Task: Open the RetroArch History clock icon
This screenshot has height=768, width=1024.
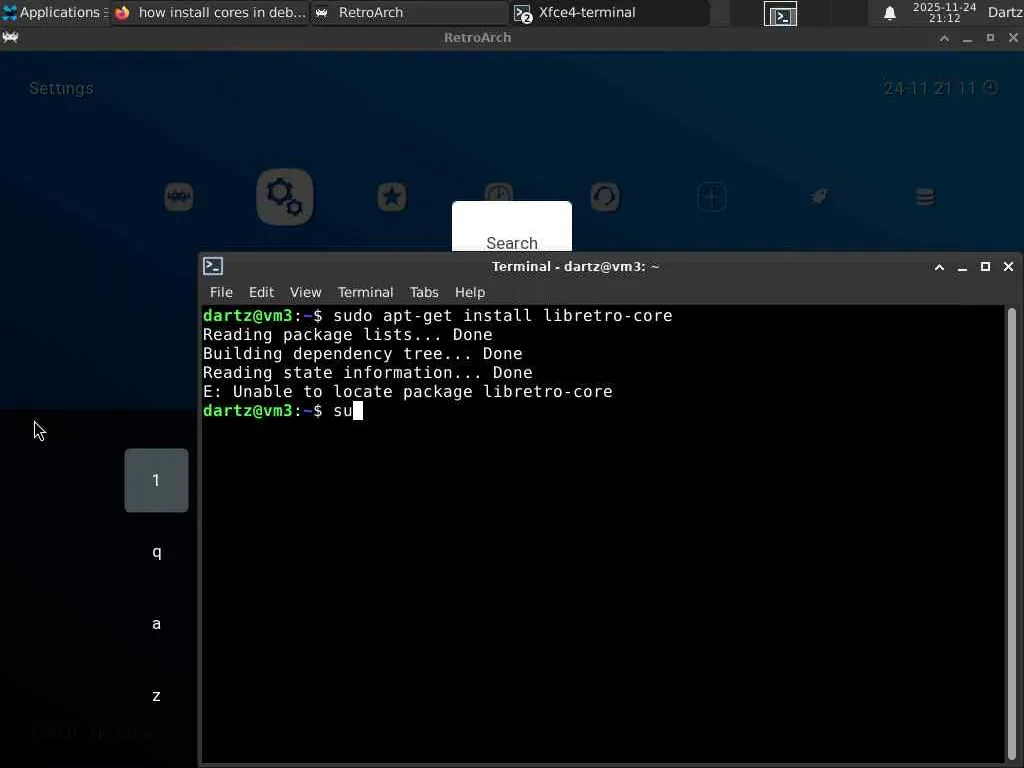Action: coord(499,192)
